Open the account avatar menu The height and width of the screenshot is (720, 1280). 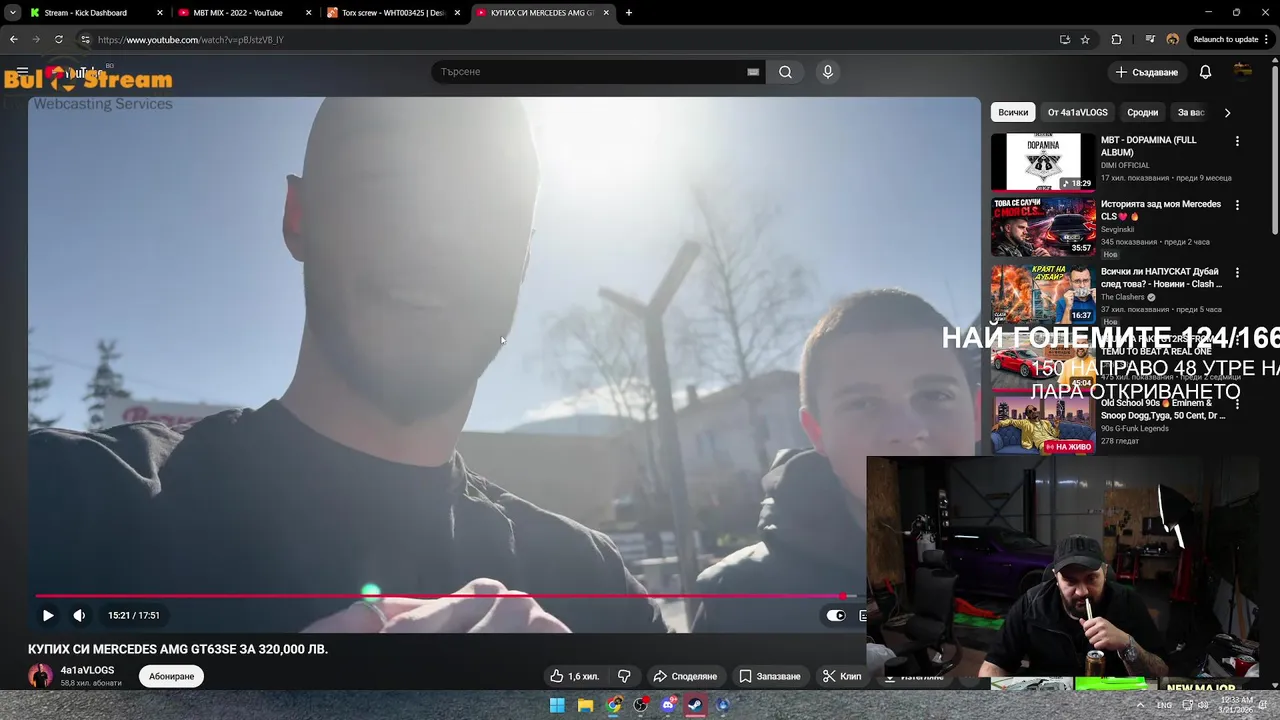[x=1243, y=71]
